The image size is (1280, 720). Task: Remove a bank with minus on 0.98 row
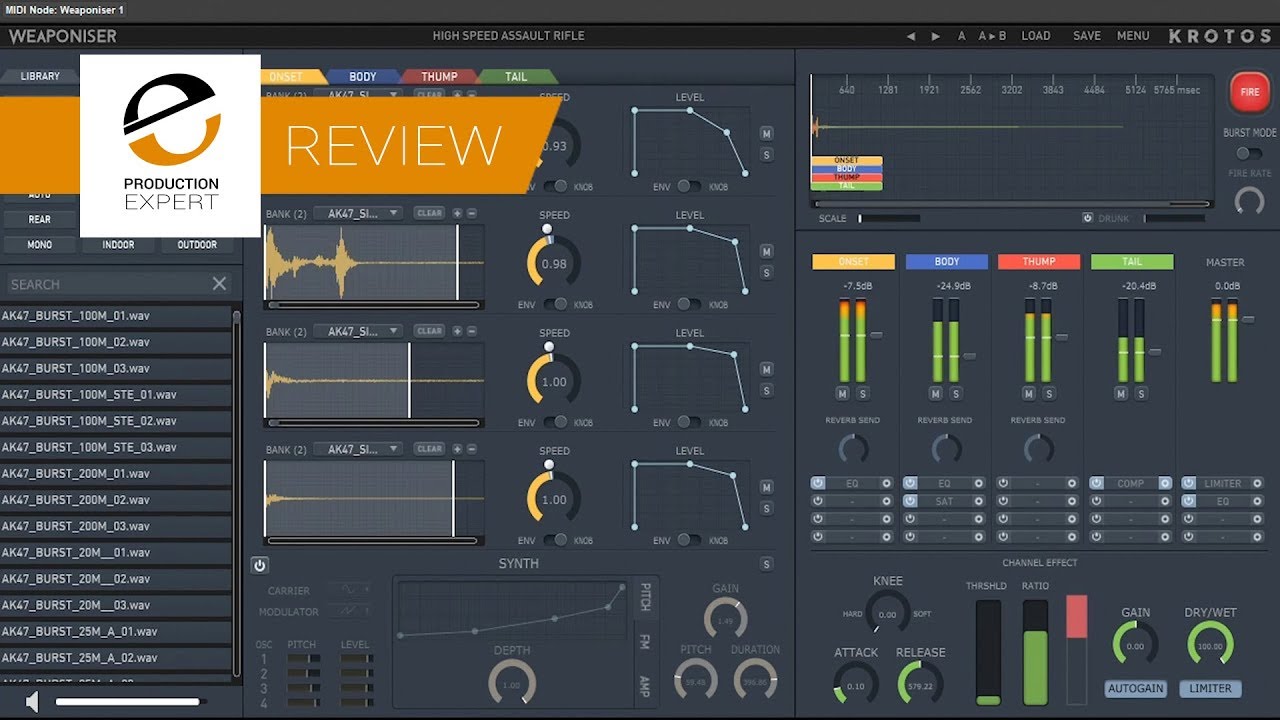[x=472, y=213]
